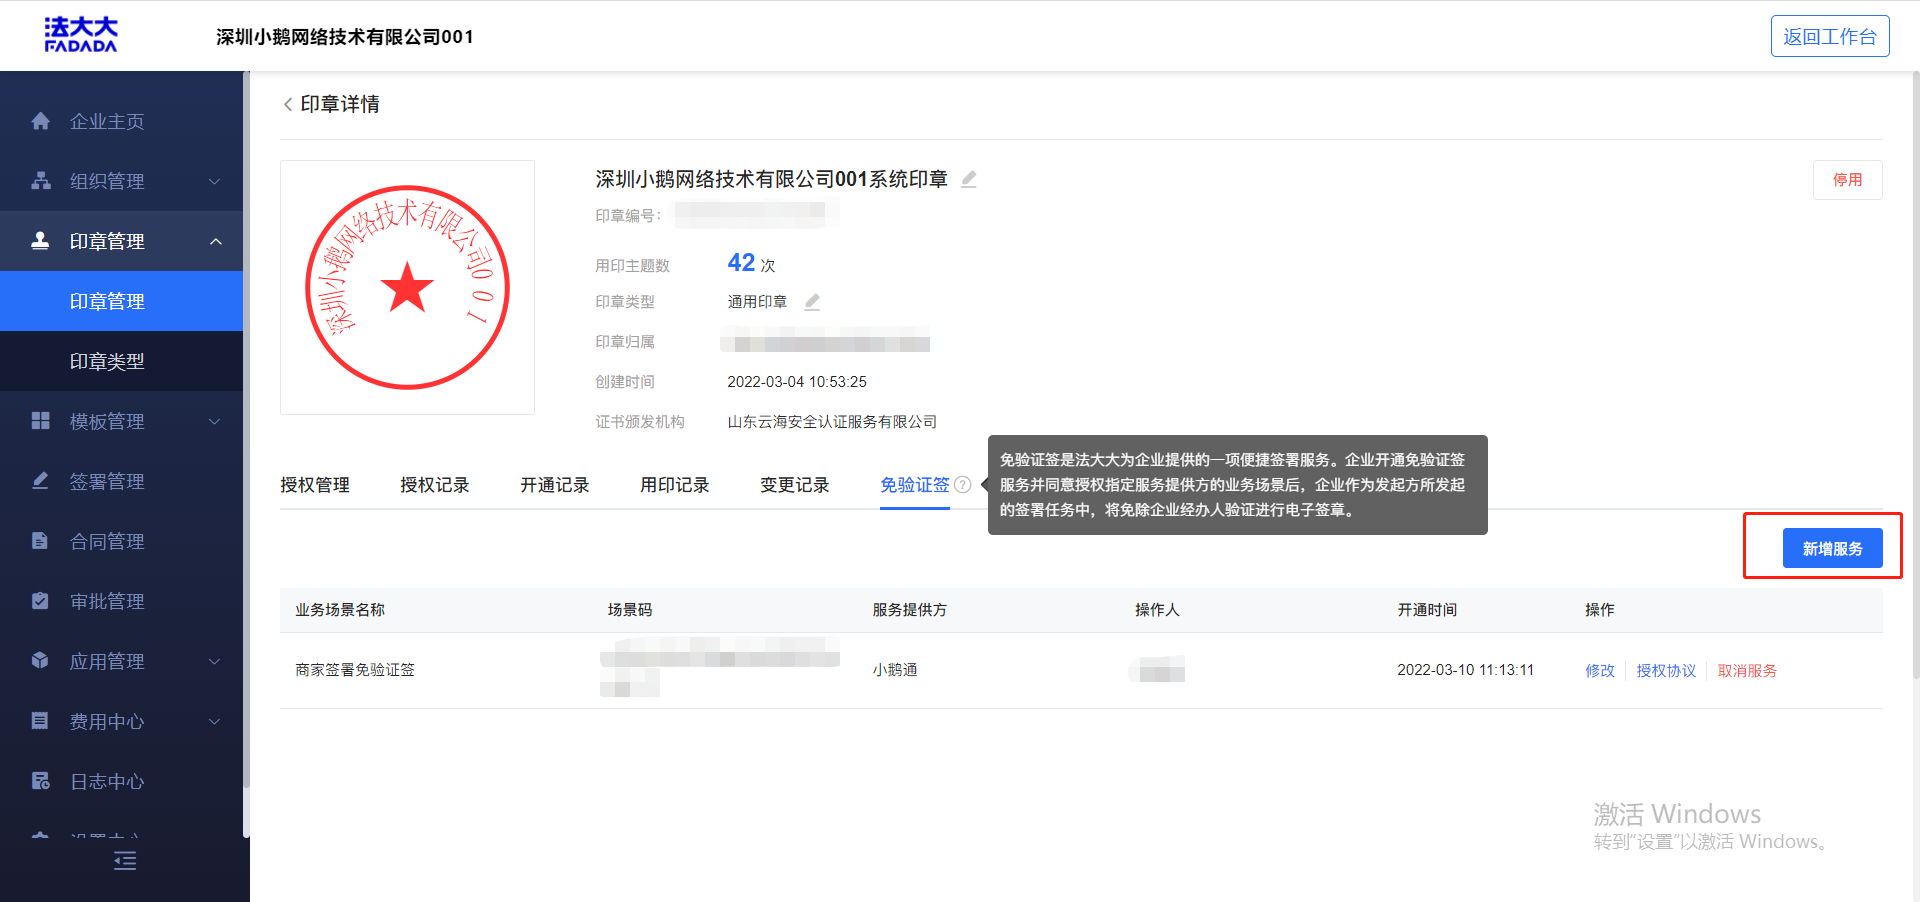Click the 2022-03-10 11:13:11 timestamp cell
Viewport: 1920px width, 902px height.
(1465, 670)
